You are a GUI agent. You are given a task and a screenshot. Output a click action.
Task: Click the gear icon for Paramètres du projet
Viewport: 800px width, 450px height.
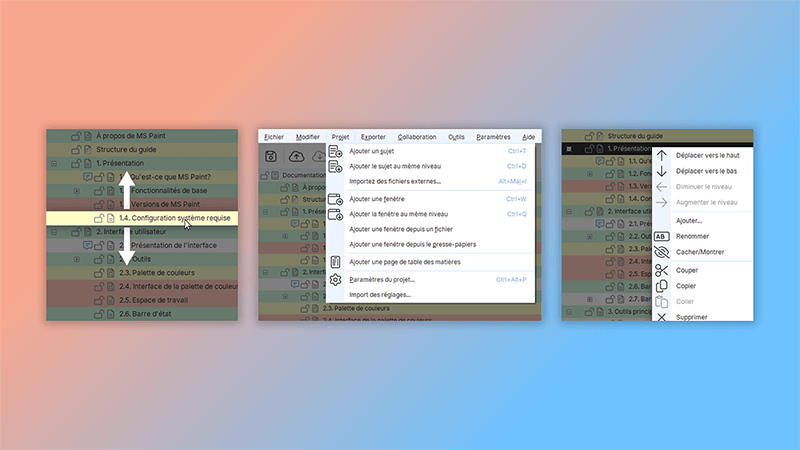(x=336, y=280)
